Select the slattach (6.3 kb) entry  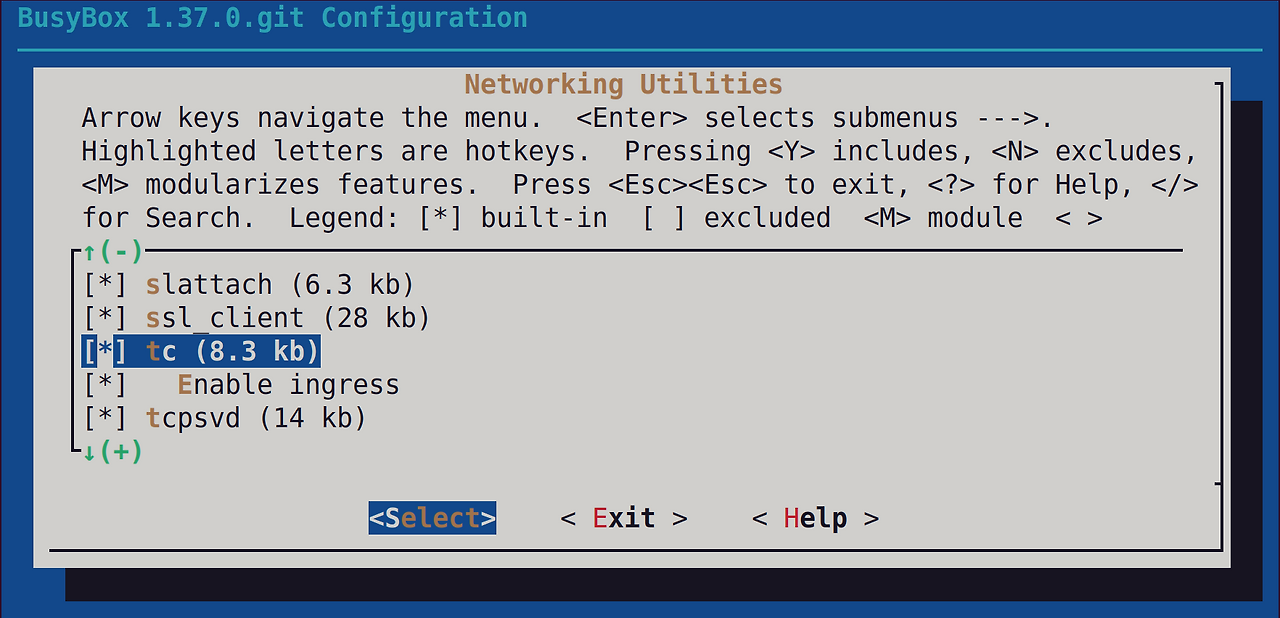(x=280, y=285)
